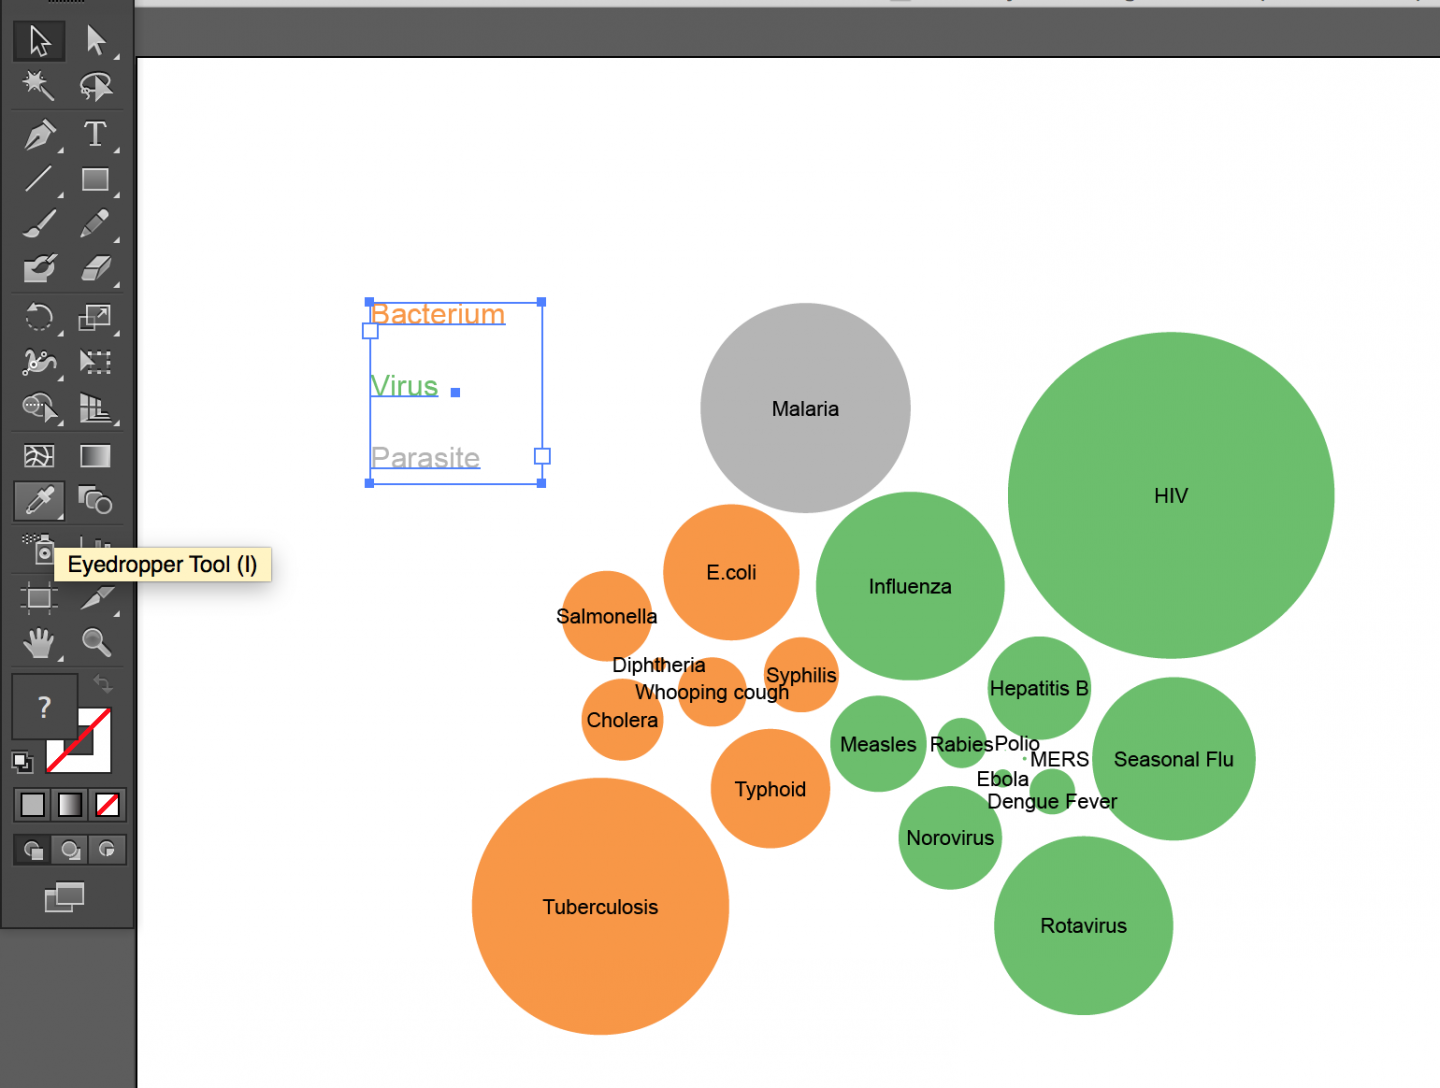The height and width of the screenshot is (1088, 1440).
Task: Select the Selection tool
Action: (x=38, y=41)
